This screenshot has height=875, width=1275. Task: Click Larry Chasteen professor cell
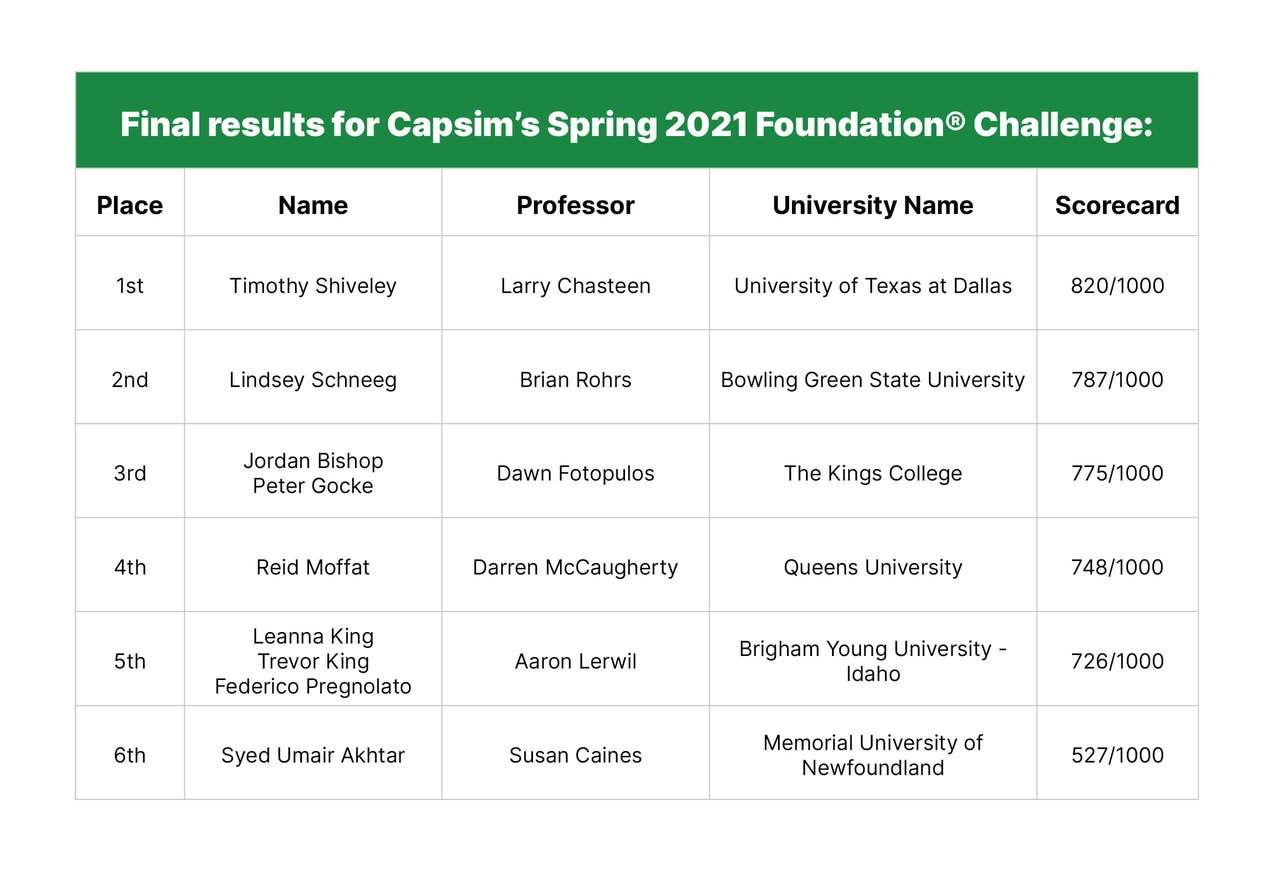[x=575, y=286]
